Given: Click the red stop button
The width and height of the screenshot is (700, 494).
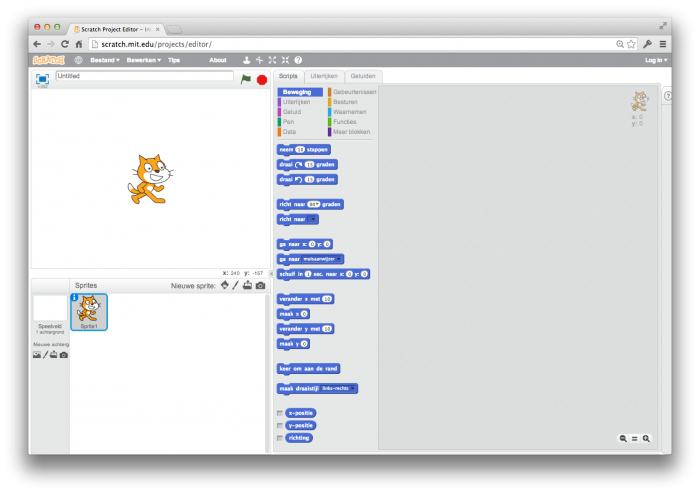Looking at the screenshot, I should pyautogui.click(x=262, y=80).
